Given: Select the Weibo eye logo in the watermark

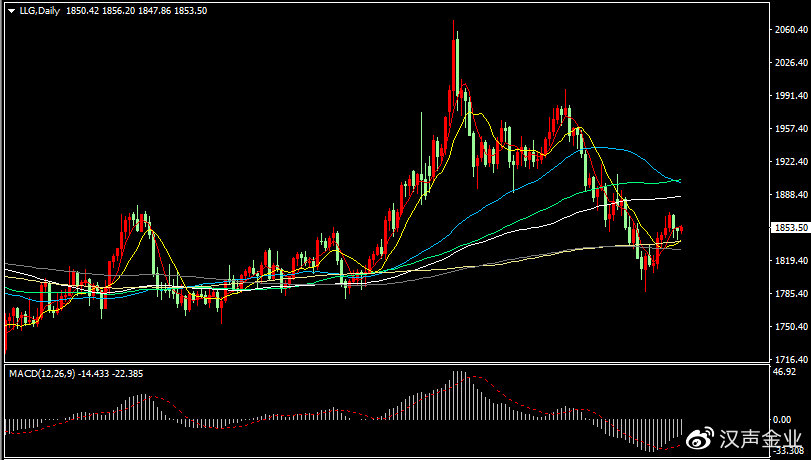Looking at the screenshot, I should (x=700, y=439).
